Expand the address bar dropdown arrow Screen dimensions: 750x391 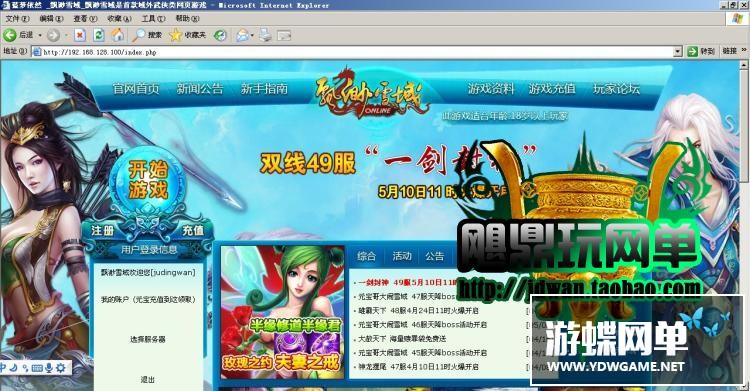677,52
